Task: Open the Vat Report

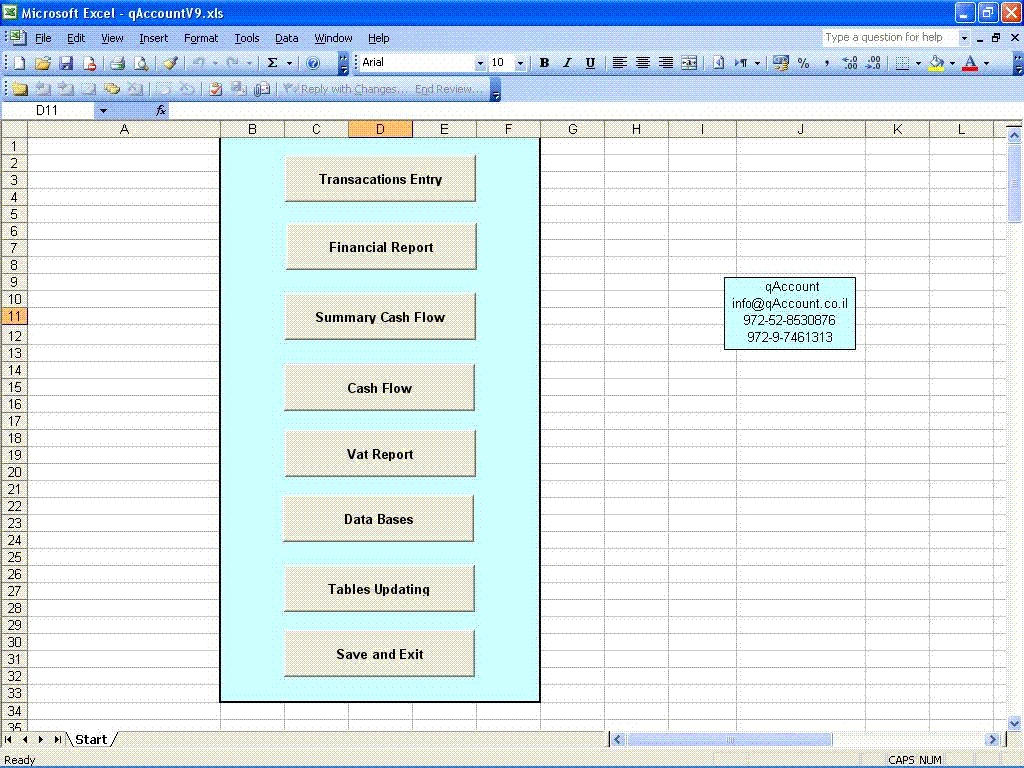Action: pos(379,453)
